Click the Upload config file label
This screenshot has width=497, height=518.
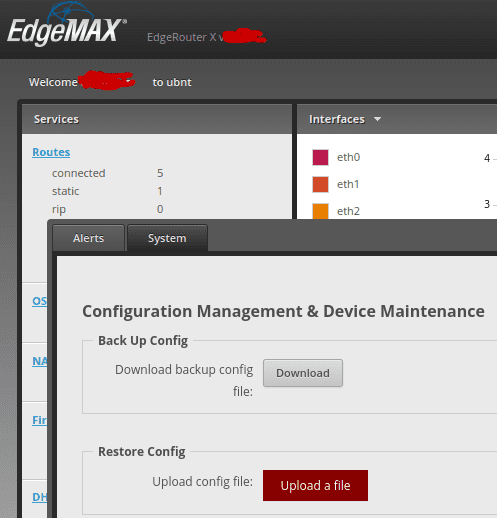tap(202, 482)
